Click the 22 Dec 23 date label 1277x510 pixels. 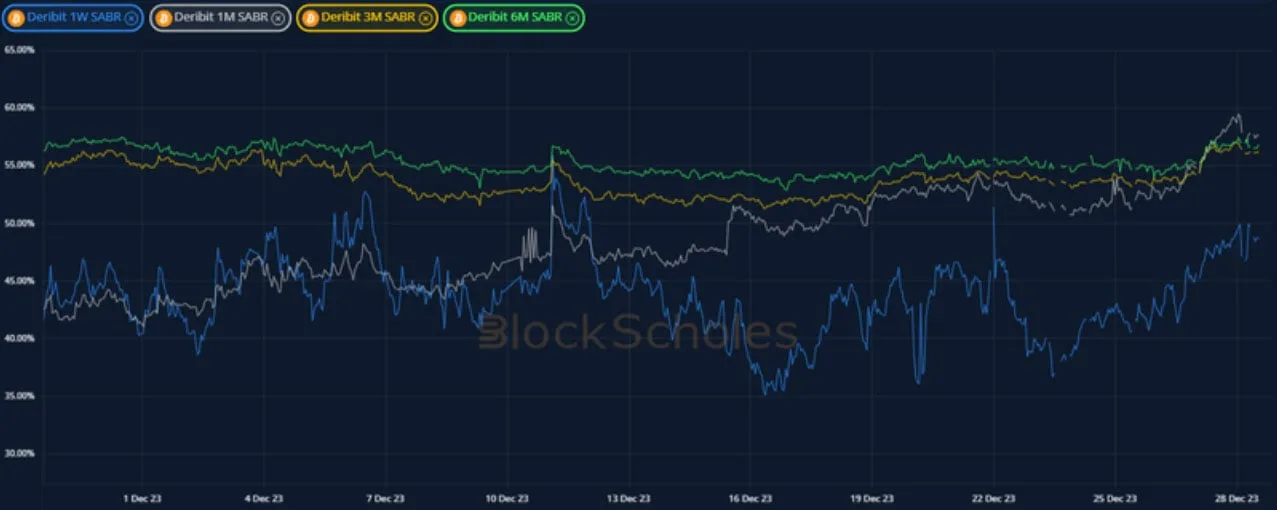coord(994,497)
